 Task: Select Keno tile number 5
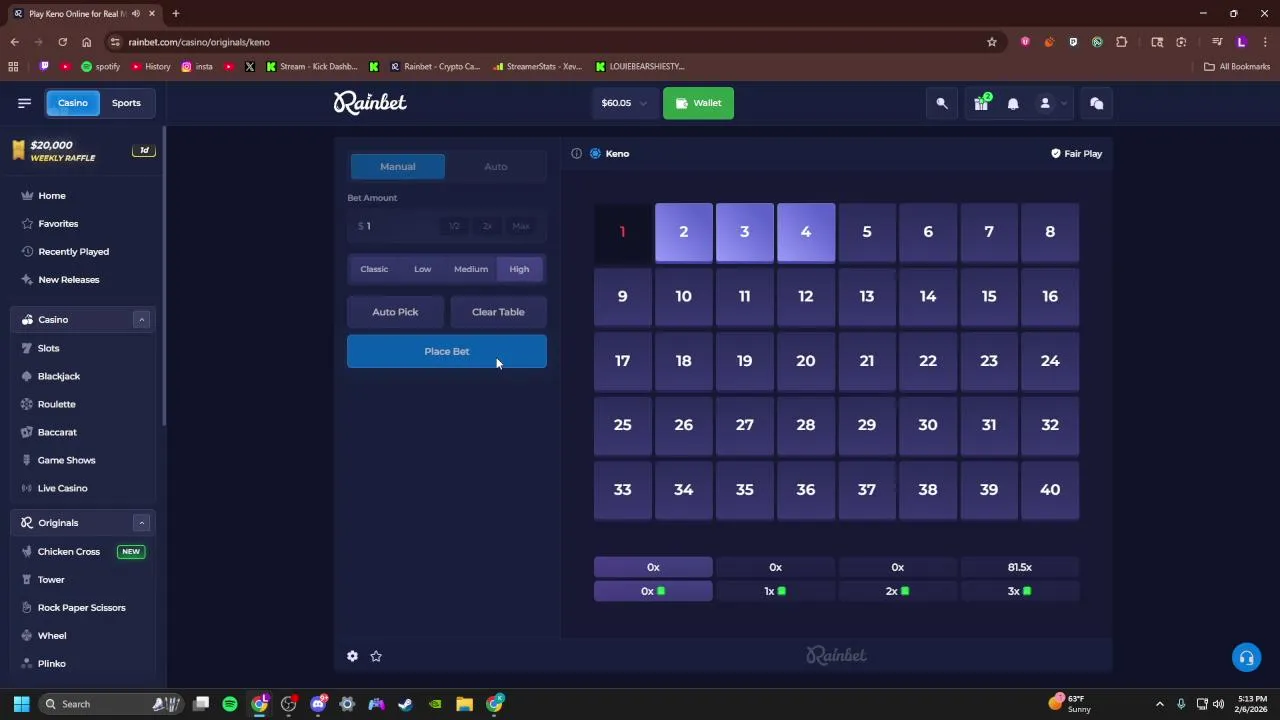pos(867,232)
